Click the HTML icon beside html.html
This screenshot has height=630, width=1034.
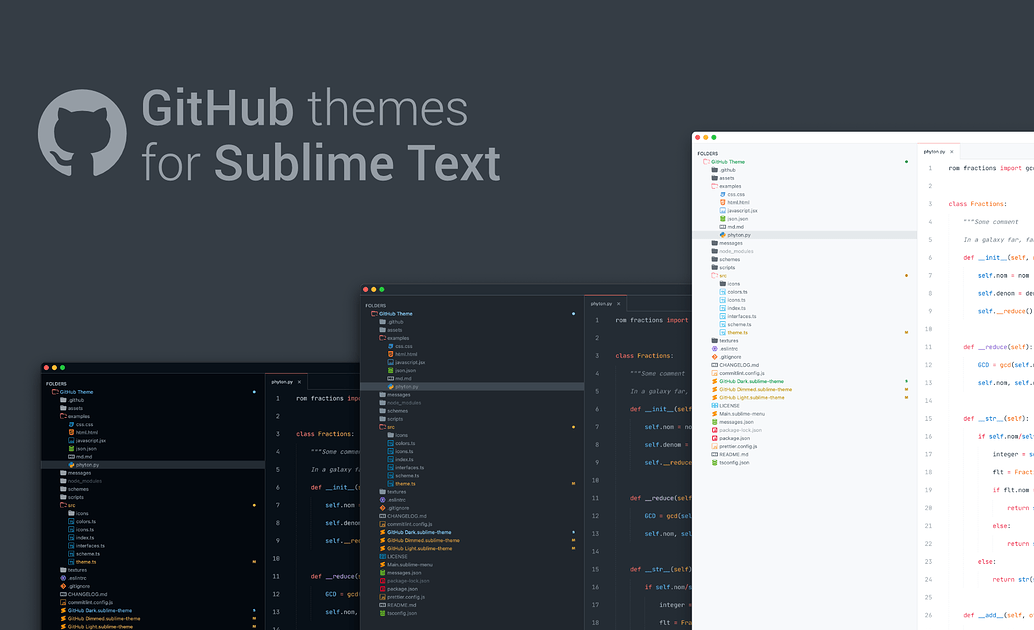click(x=722, y=202)
